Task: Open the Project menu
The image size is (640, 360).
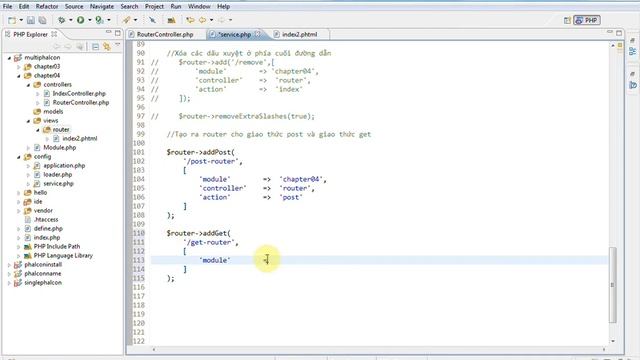Action: click(x=154, y=7)
